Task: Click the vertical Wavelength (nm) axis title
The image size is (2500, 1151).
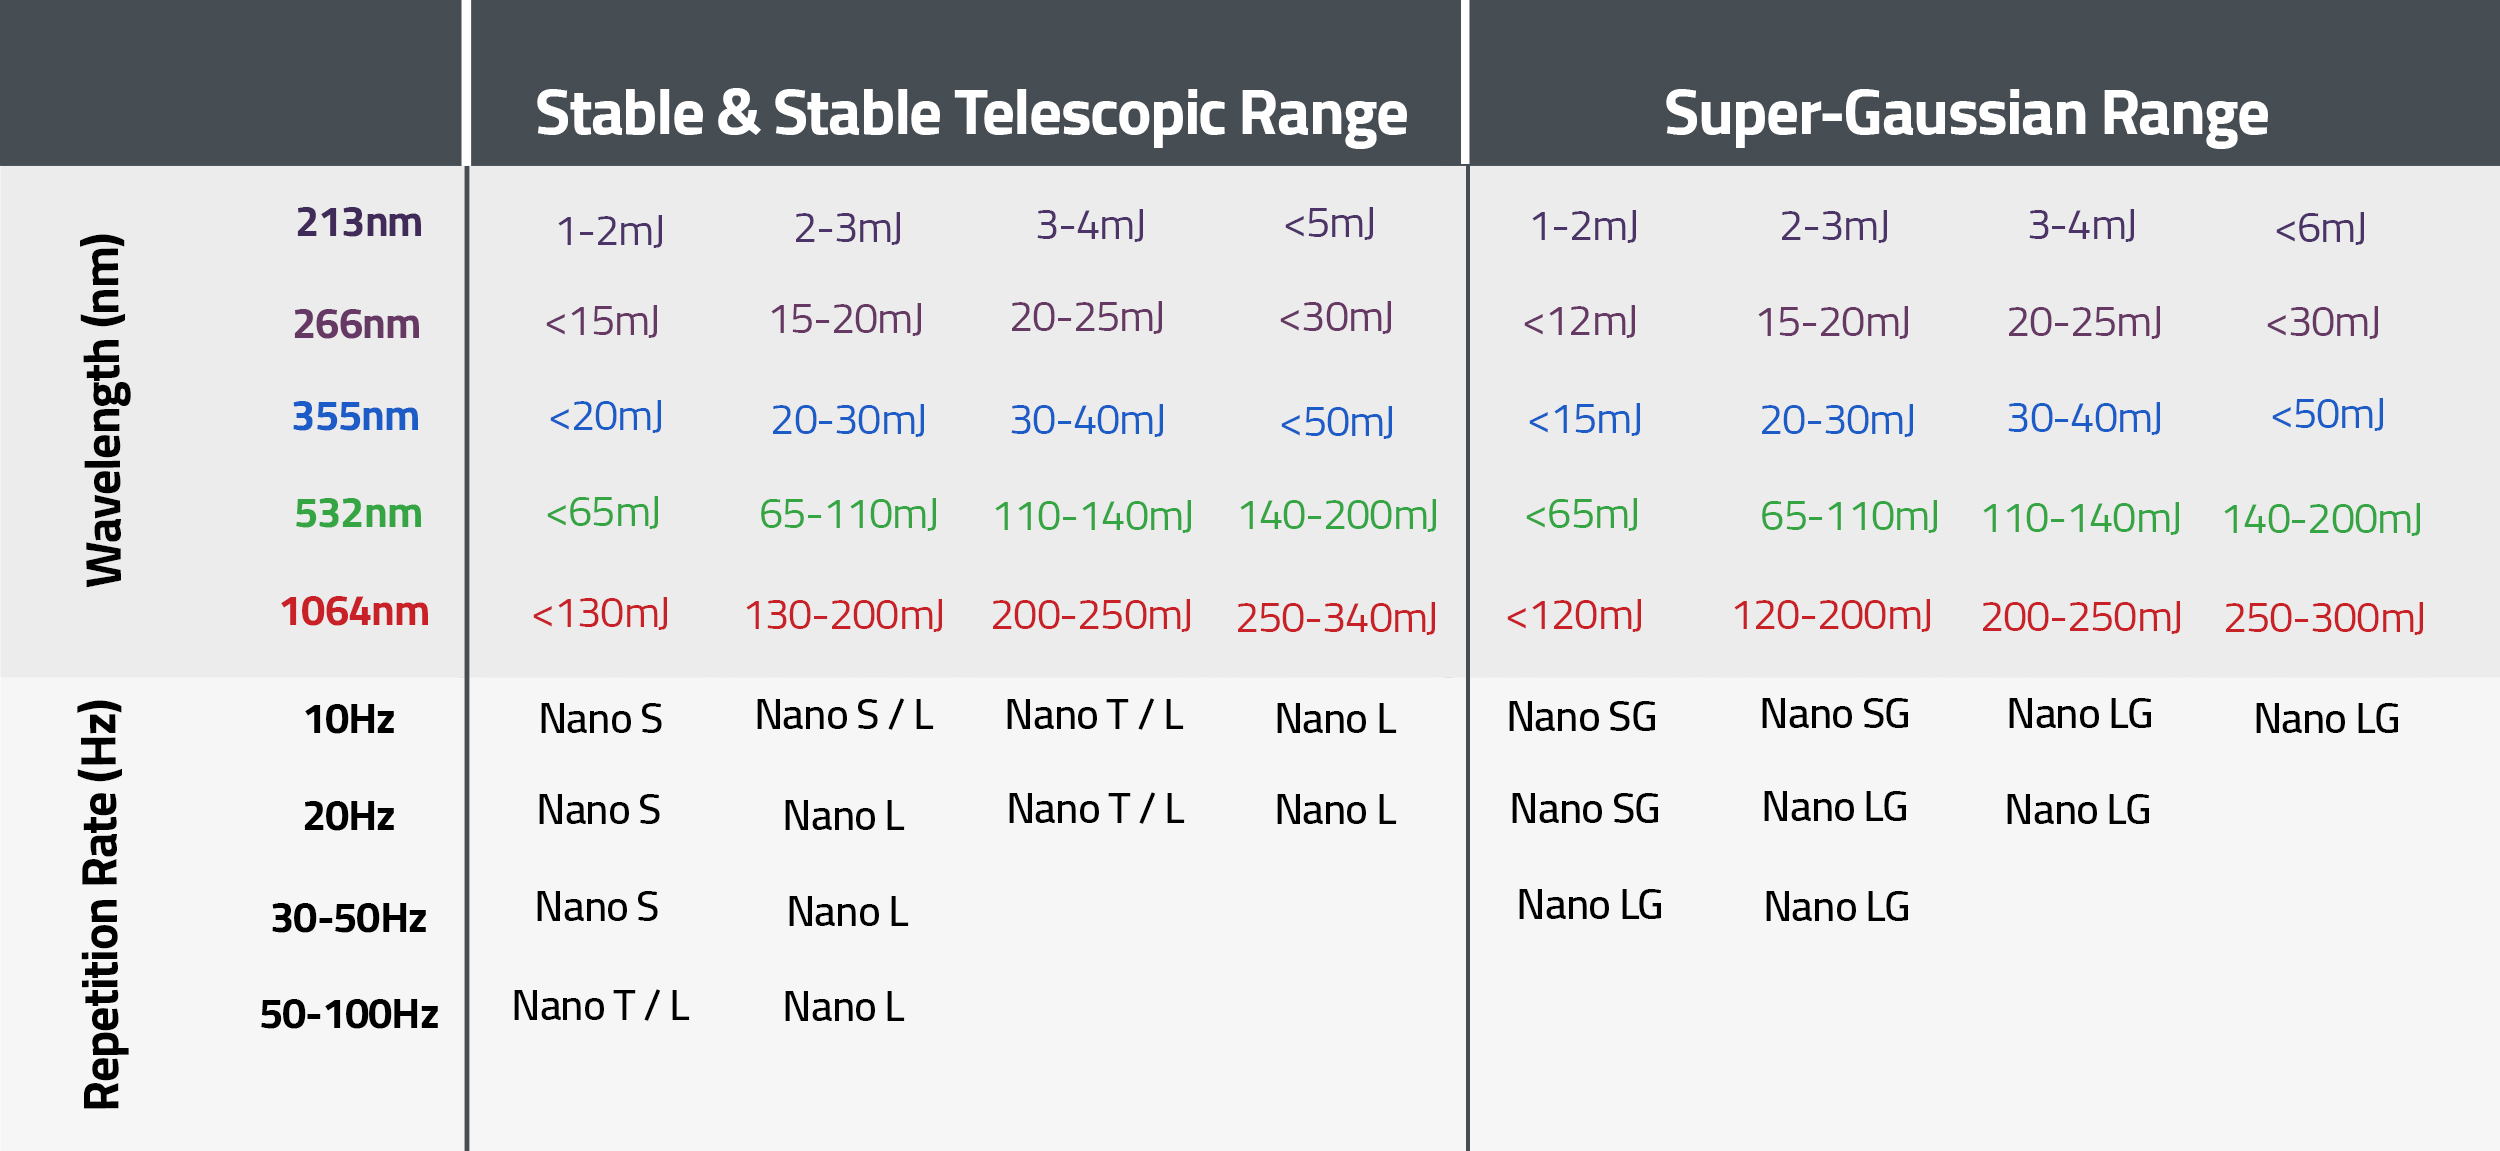Action: (x=103, y=410)
